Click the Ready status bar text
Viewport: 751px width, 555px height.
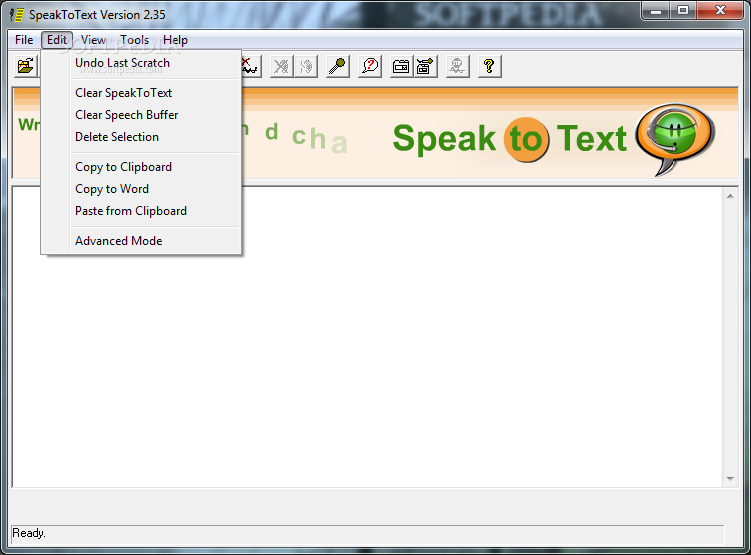[29, 533]
